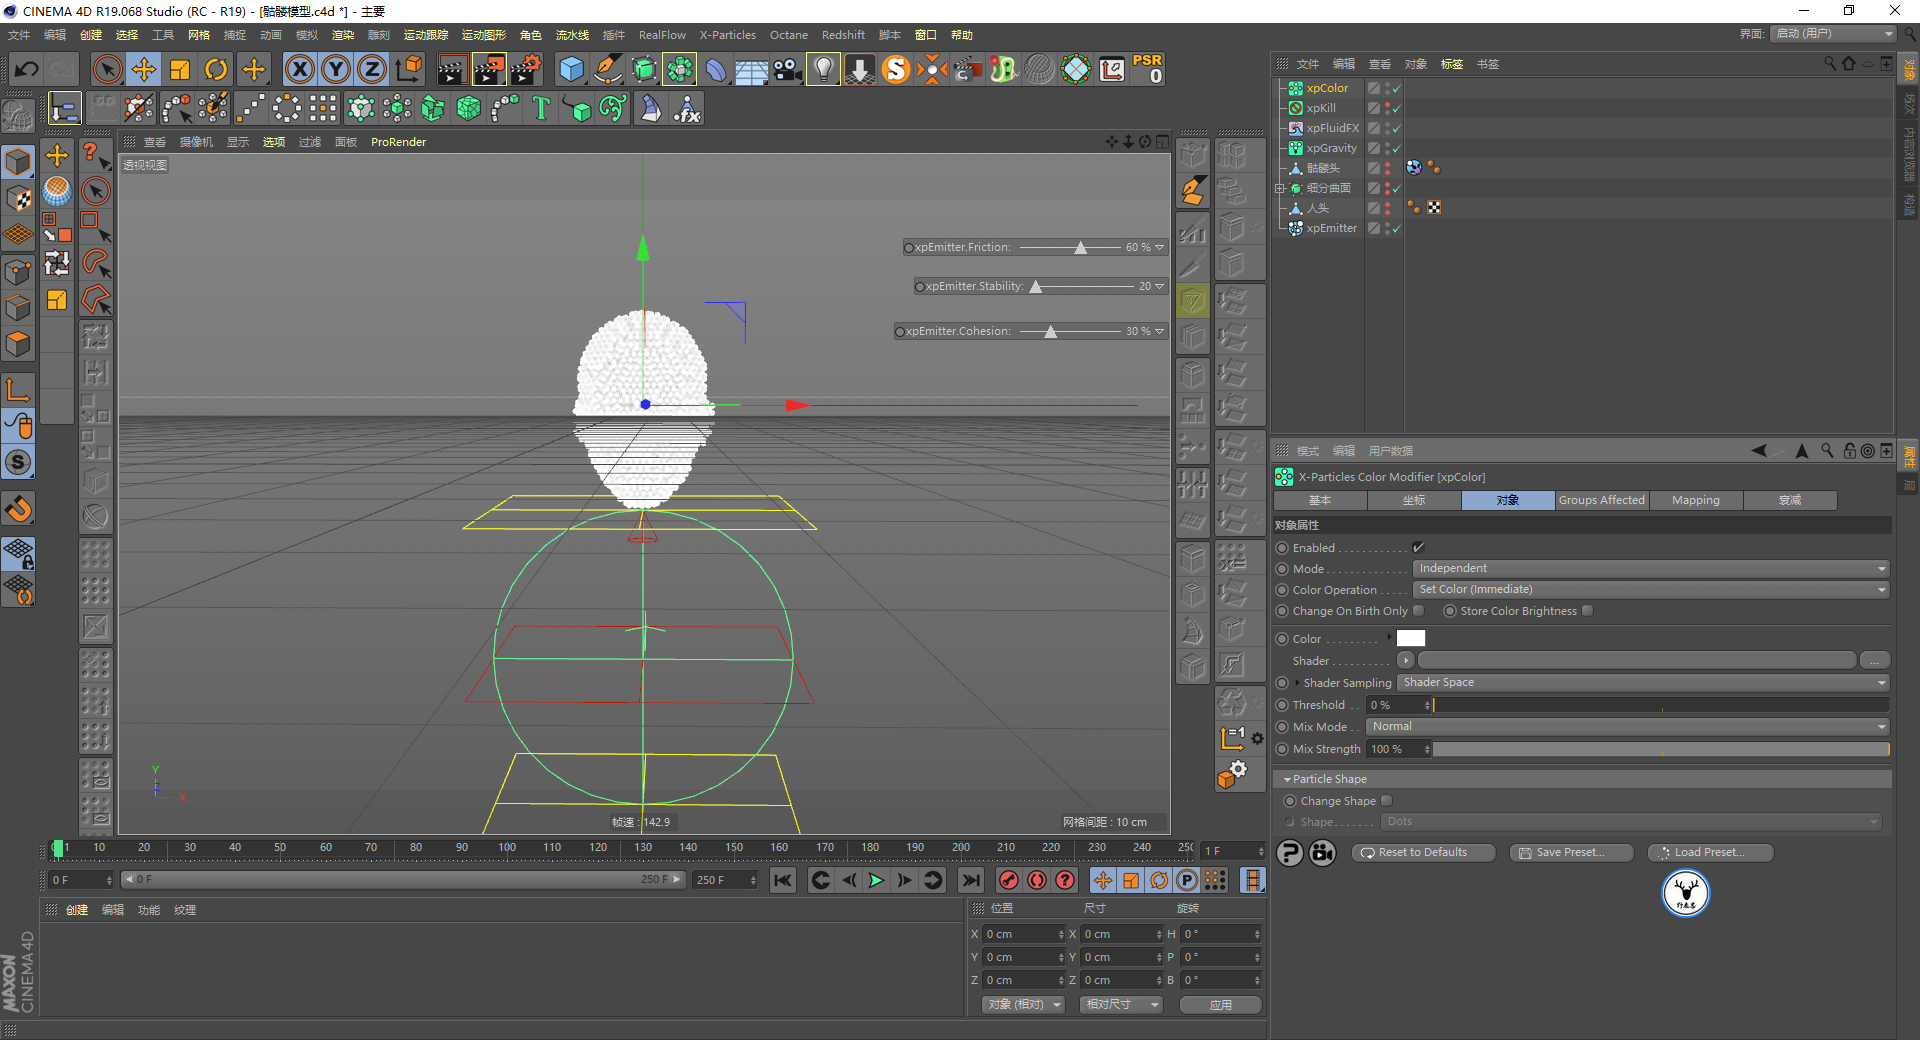Toggle Store Color Brightness checkbox

point(1587,611)
